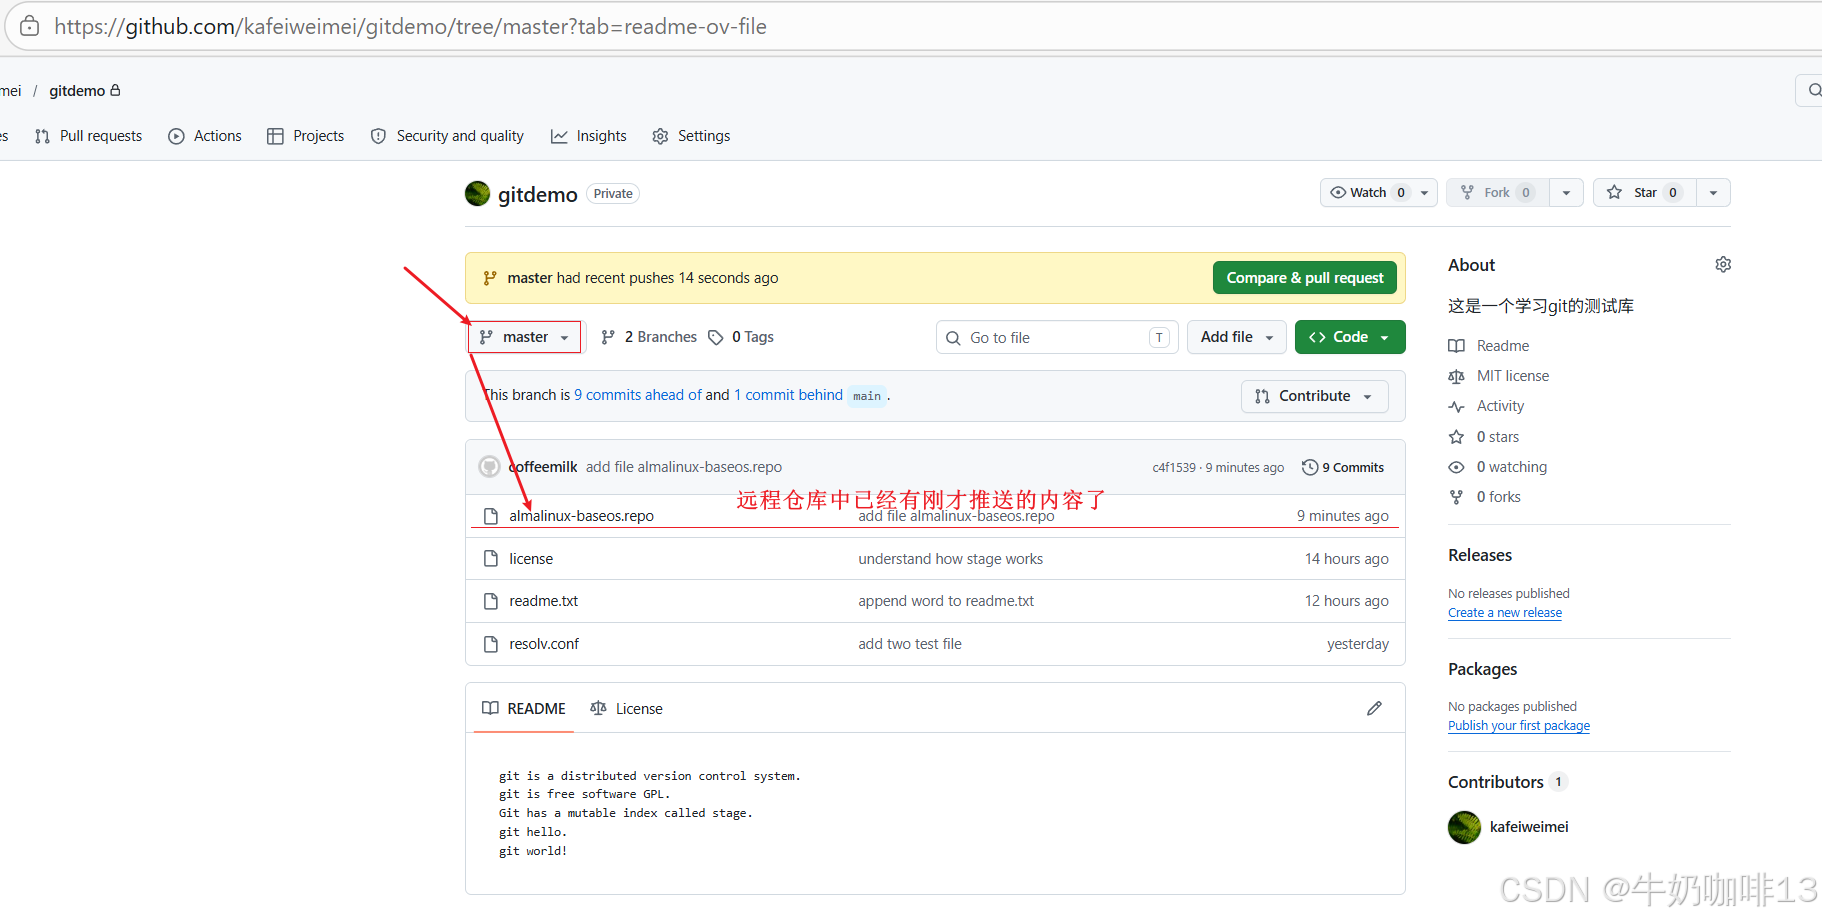Open commit message 'append word to readme.txt'
Image resolution: width=1822 pixels, height=922 pixels.
coord(946,601)
